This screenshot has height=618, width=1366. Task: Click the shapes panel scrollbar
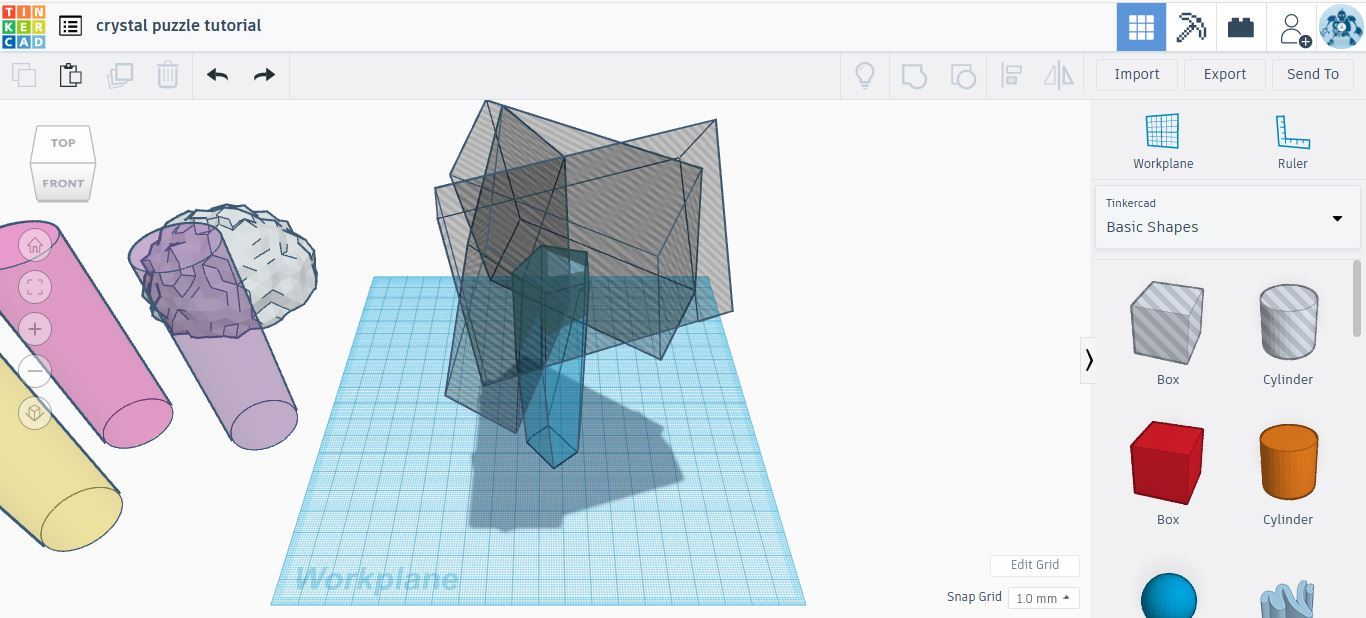(1357, 298)
